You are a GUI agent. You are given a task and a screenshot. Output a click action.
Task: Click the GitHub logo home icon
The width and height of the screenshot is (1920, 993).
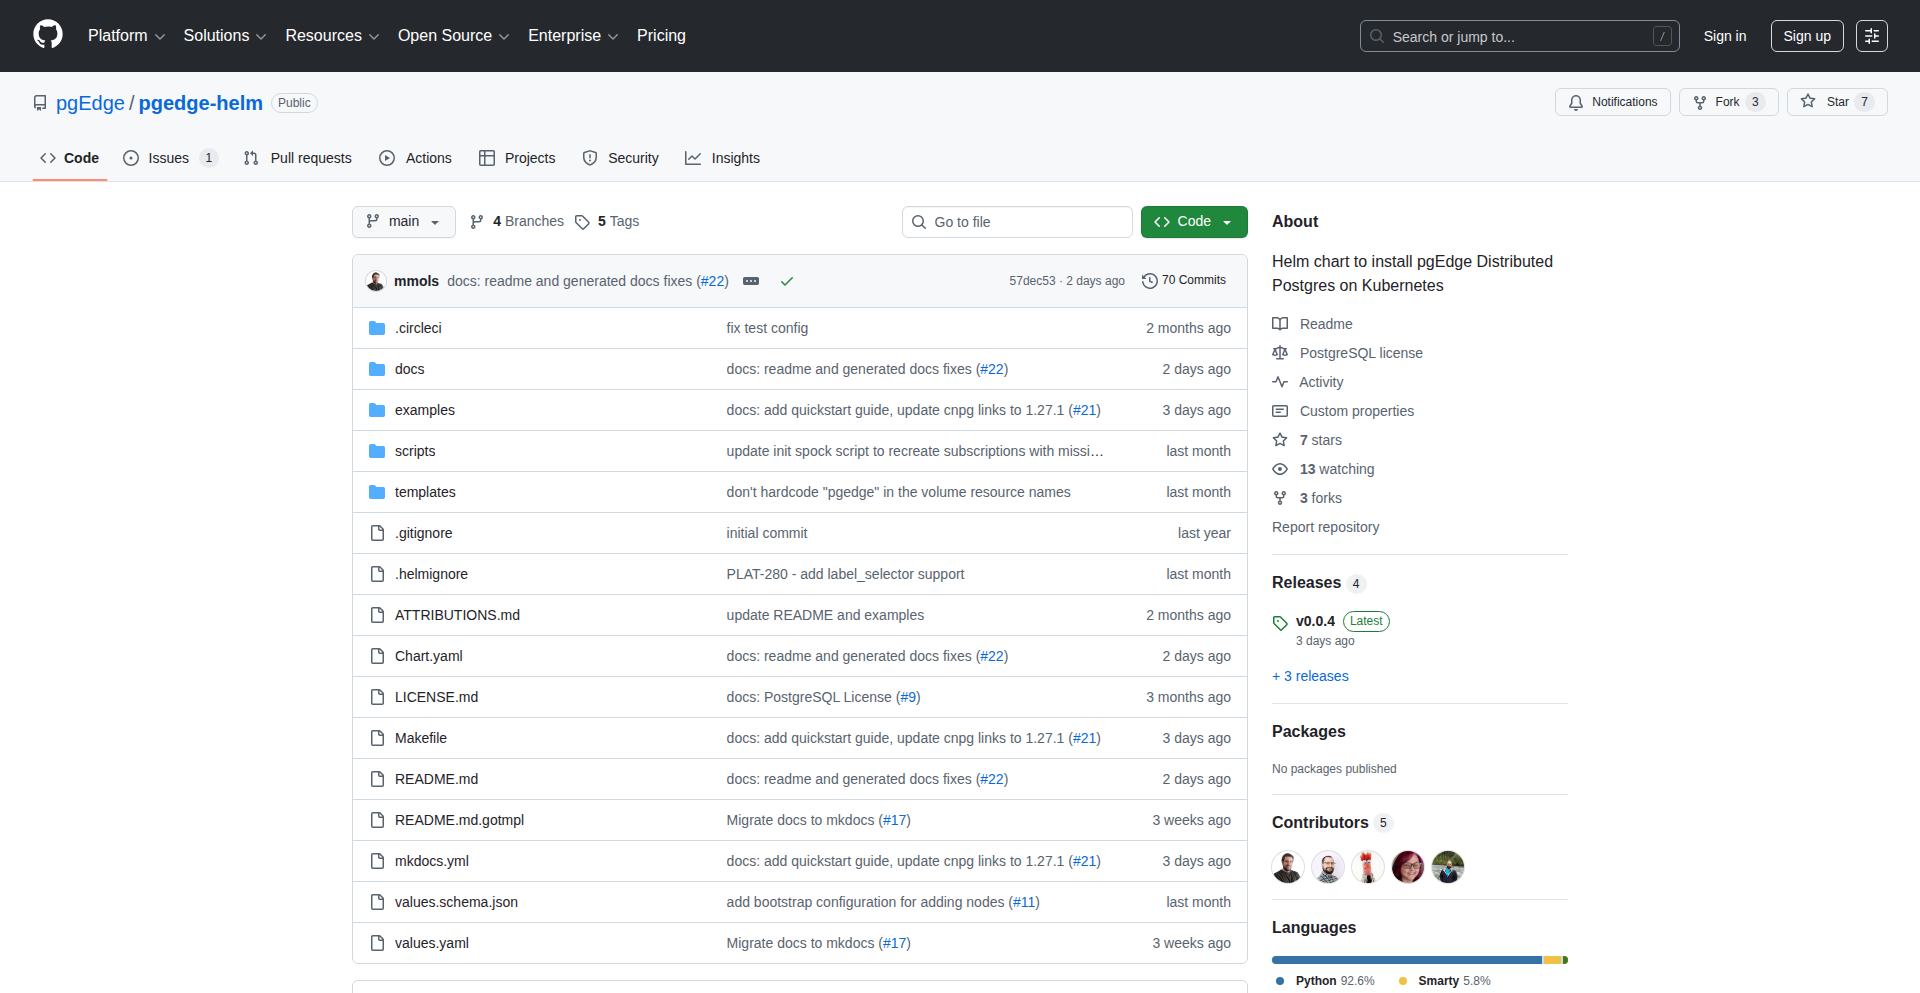click(x=46, y=35)
